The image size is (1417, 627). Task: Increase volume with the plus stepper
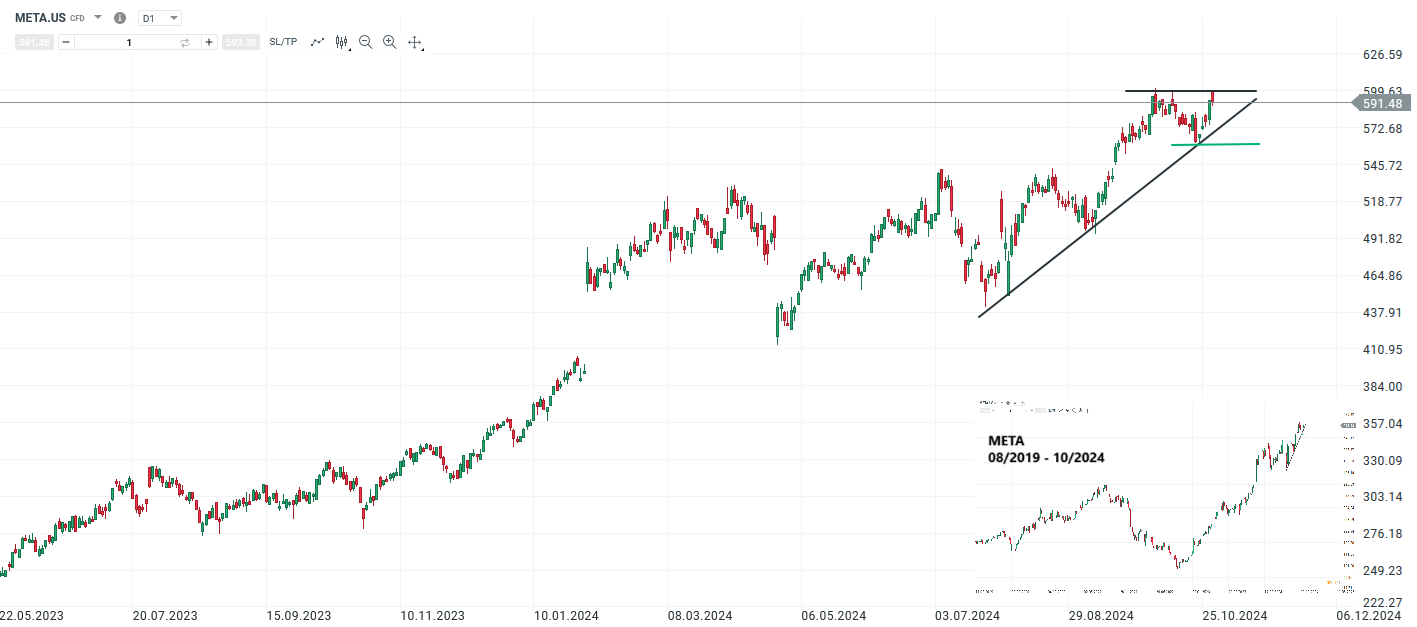(207, 42)
